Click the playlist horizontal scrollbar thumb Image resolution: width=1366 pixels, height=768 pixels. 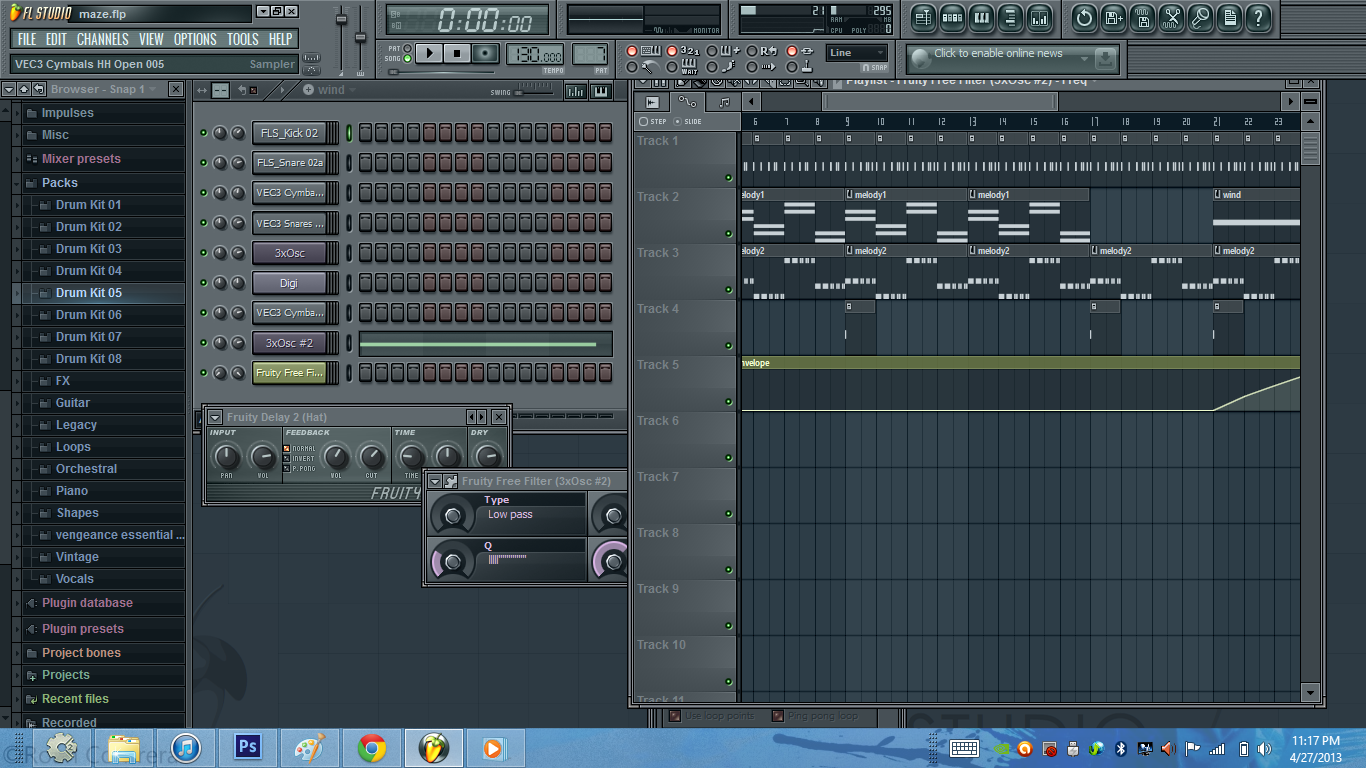point(939,101)
